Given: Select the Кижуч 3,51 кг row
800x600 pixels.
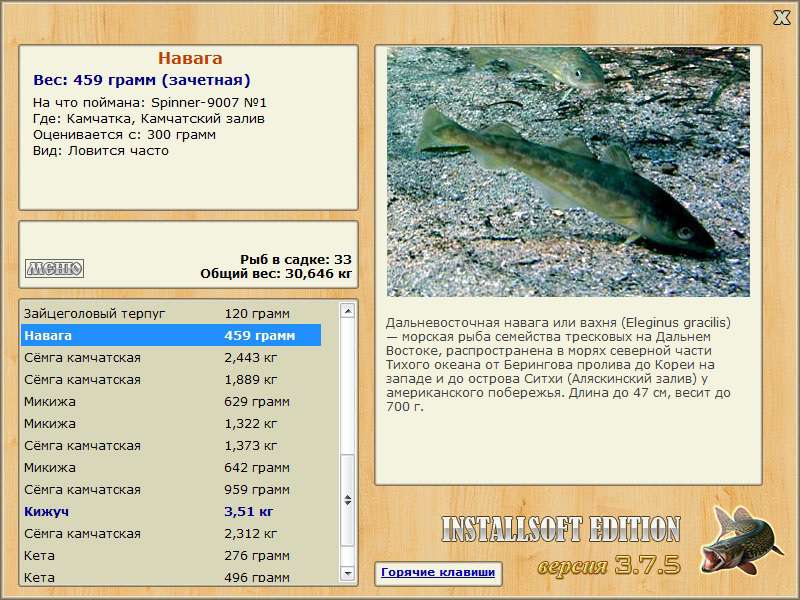Looking at the screenshot, I should [x=172, y=511].
